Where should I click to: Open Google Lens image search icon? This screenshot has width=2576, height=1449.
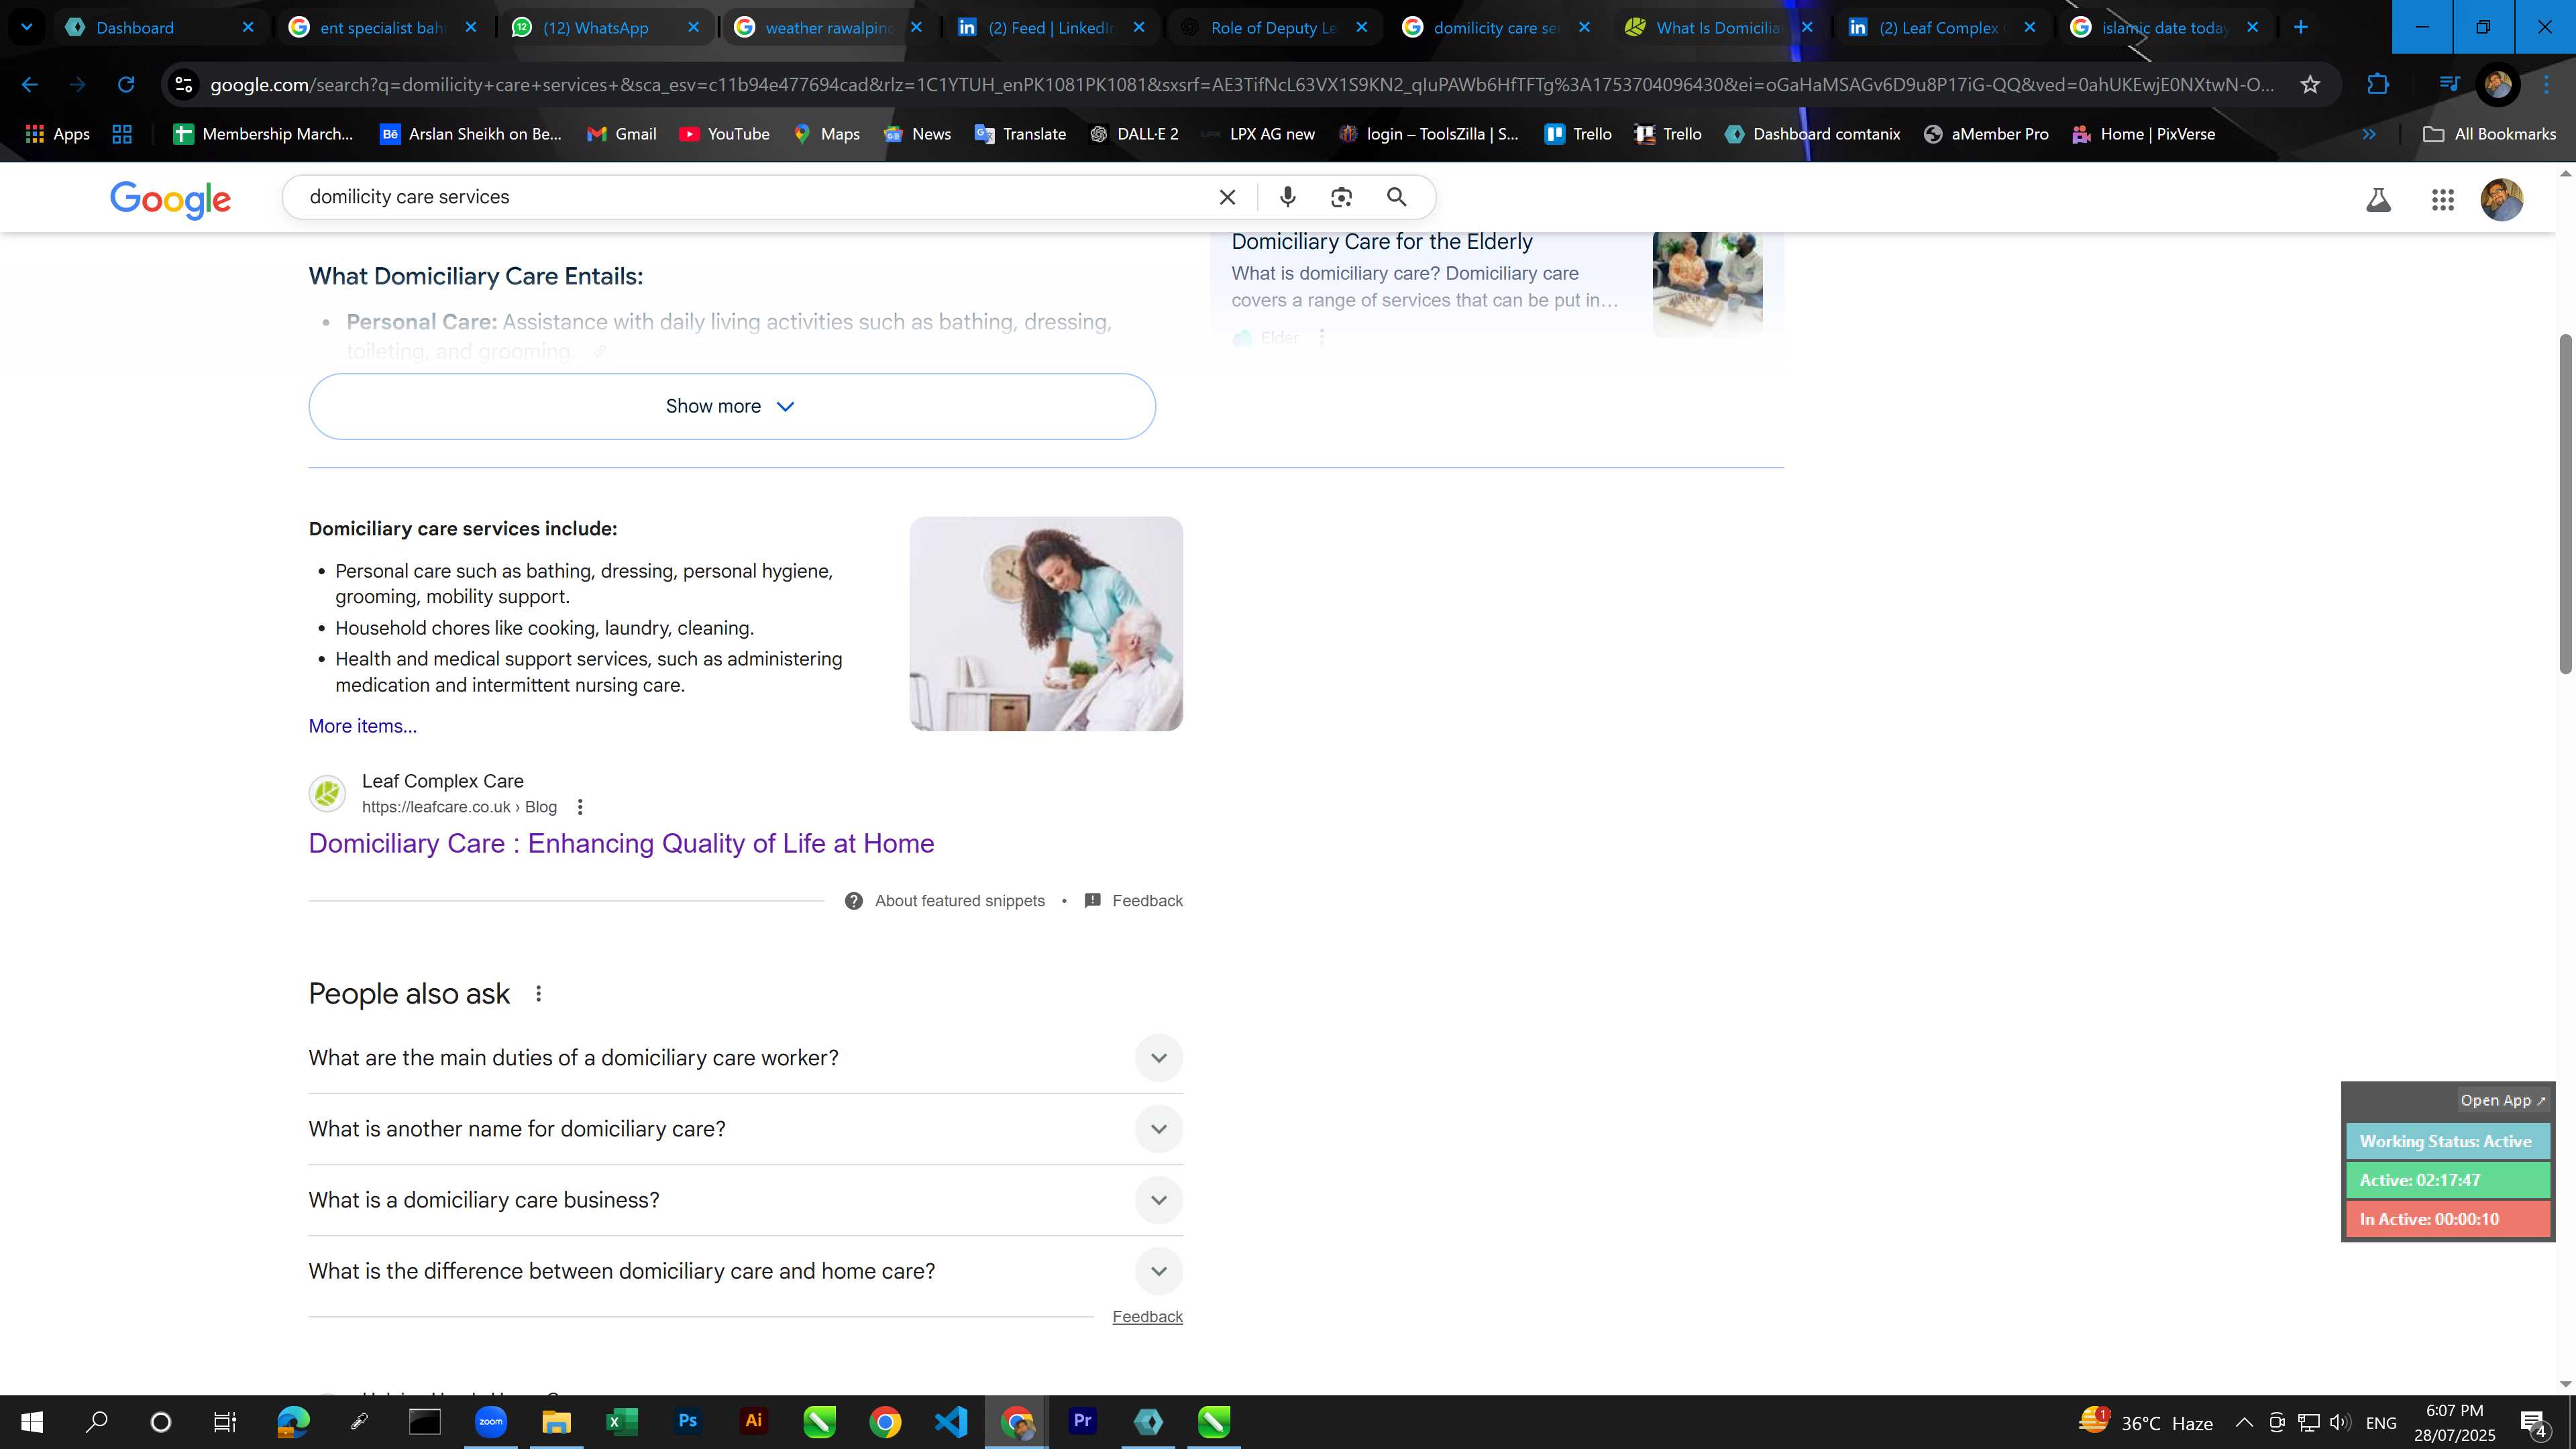(1341, 197)
